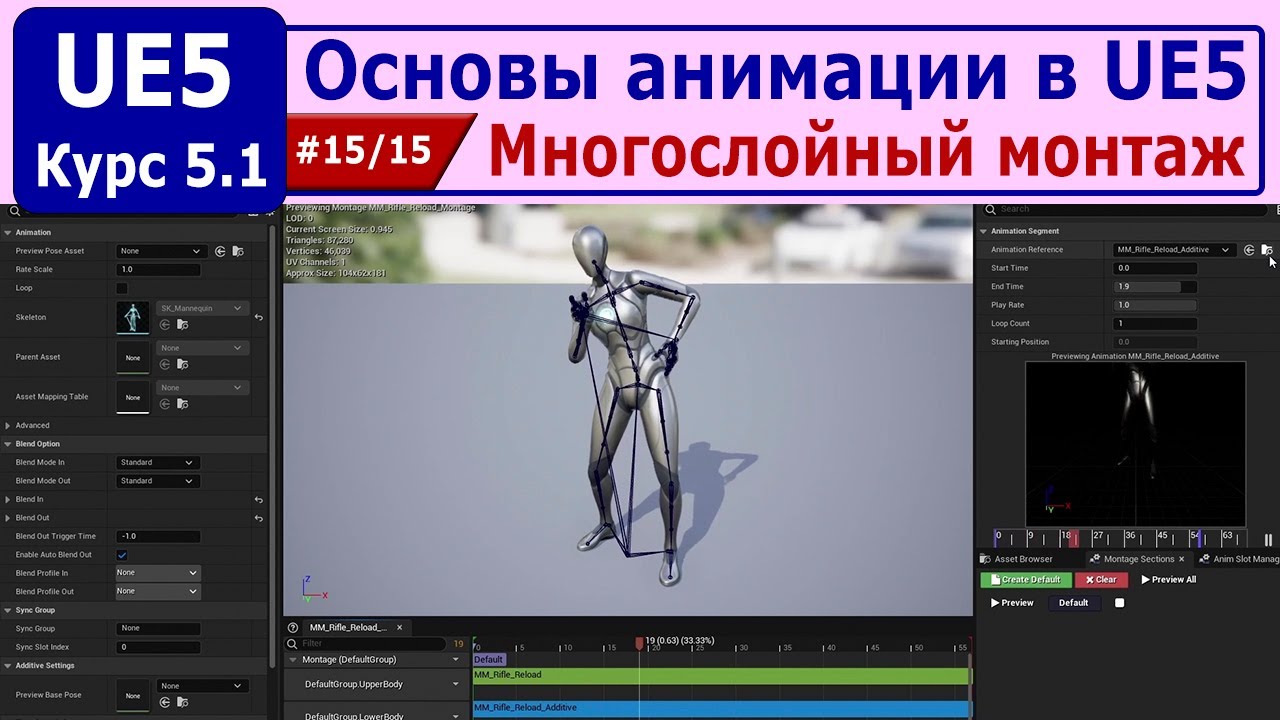Open the timeline help question-mark icon
This screenshot has height=720, width=1280.
pos(293,627)
